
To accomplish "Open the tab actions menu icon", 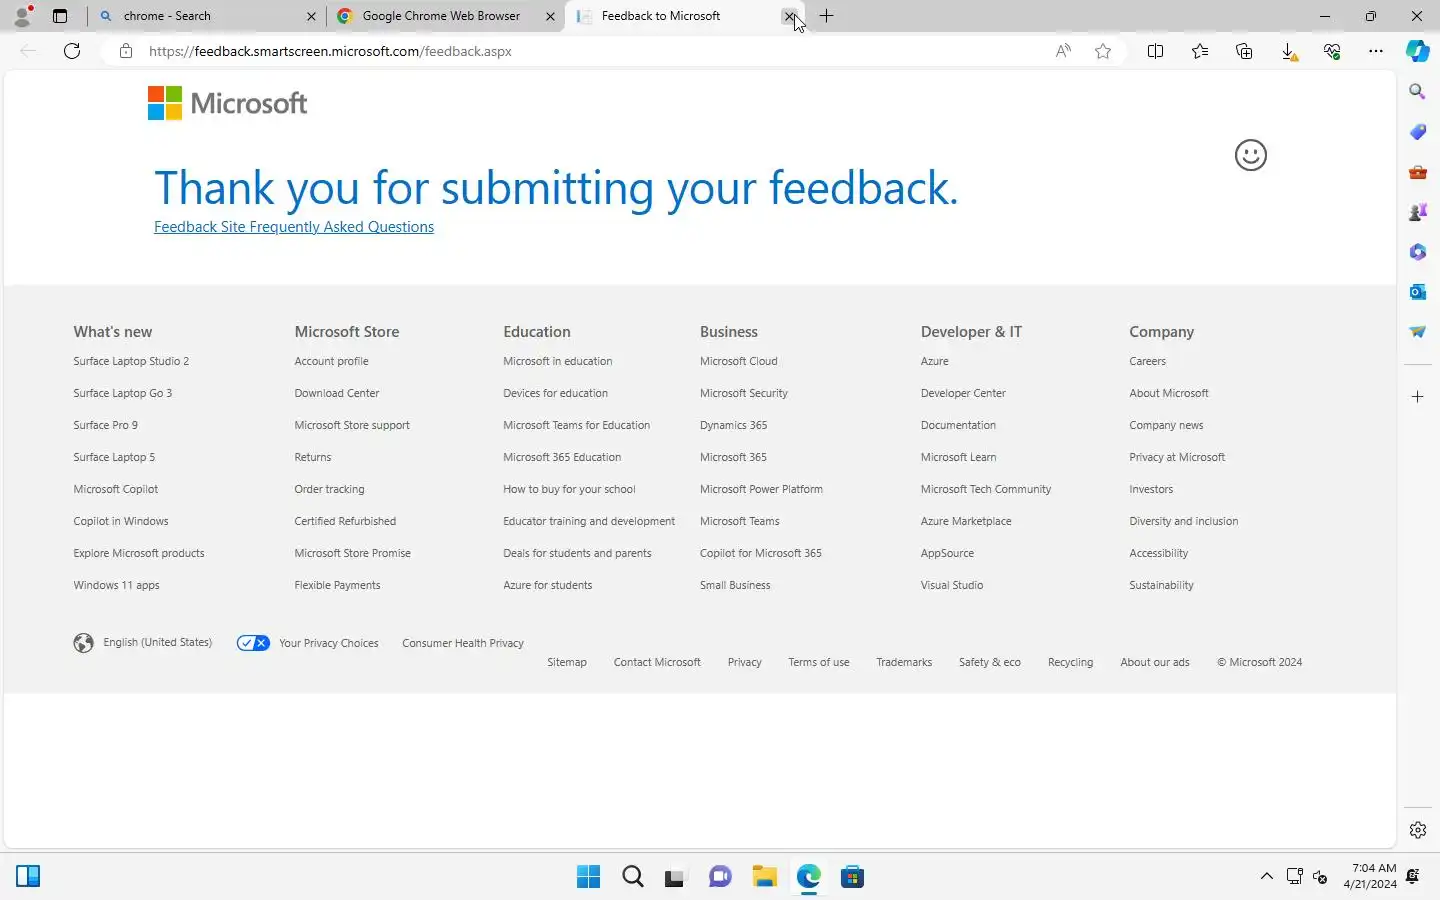I will coord(60,16).
